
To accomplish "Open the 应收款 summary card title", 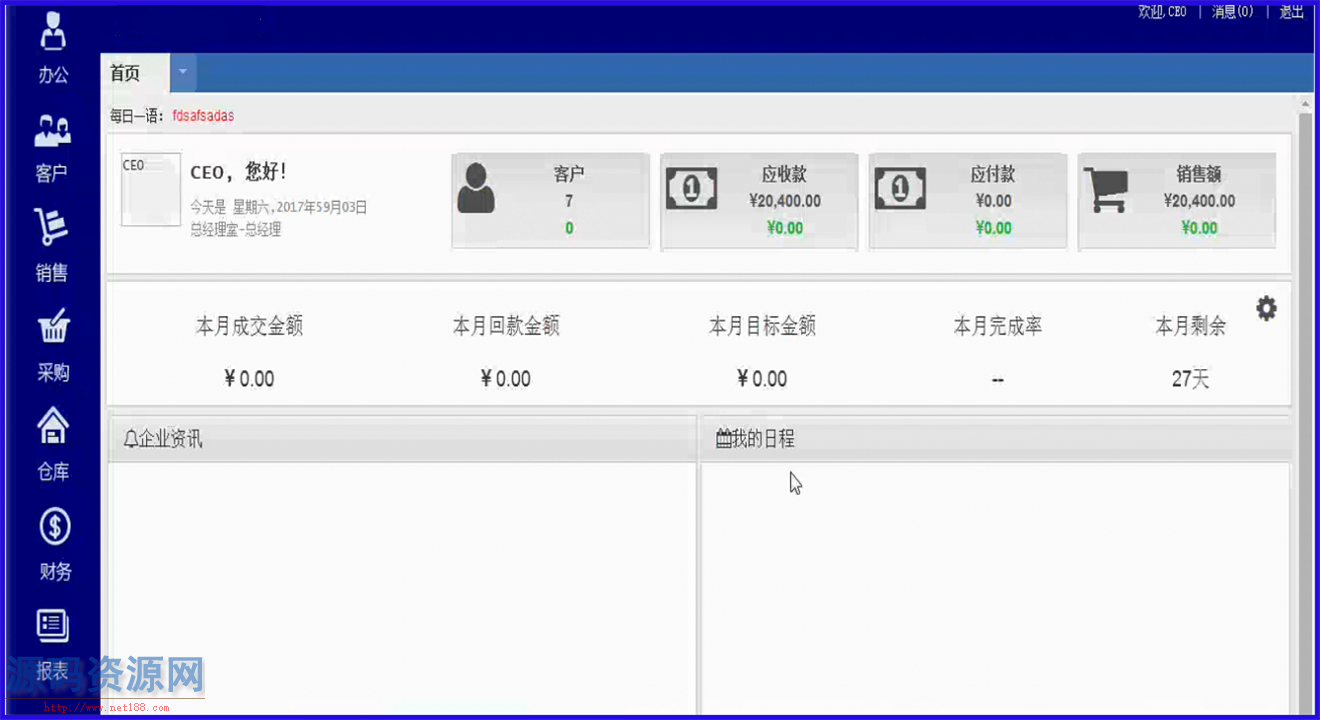I will [784, 174].
